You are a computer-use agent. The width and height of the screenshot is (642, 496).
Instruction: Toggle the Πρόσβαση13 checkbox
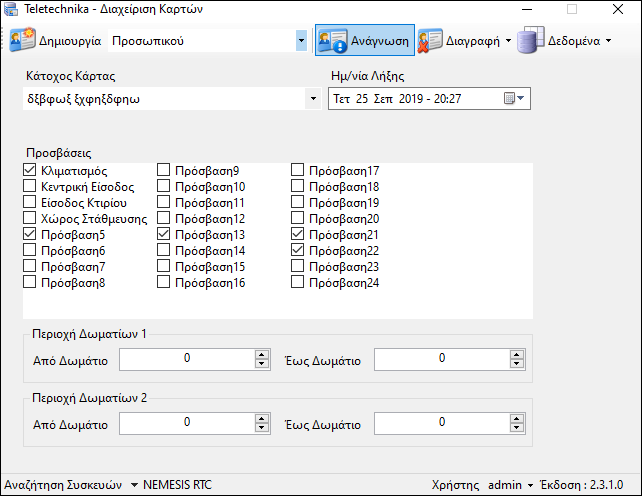(163, 234)
